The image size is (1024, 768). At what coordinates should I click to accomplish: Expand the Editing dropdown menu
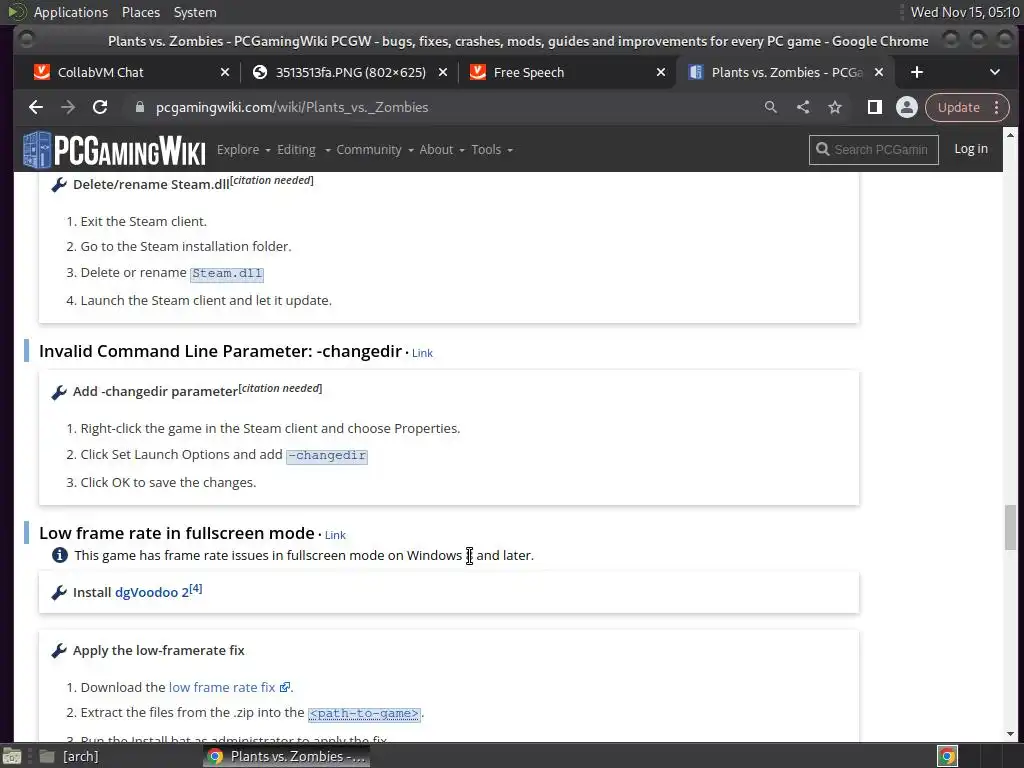pos(303,150)
